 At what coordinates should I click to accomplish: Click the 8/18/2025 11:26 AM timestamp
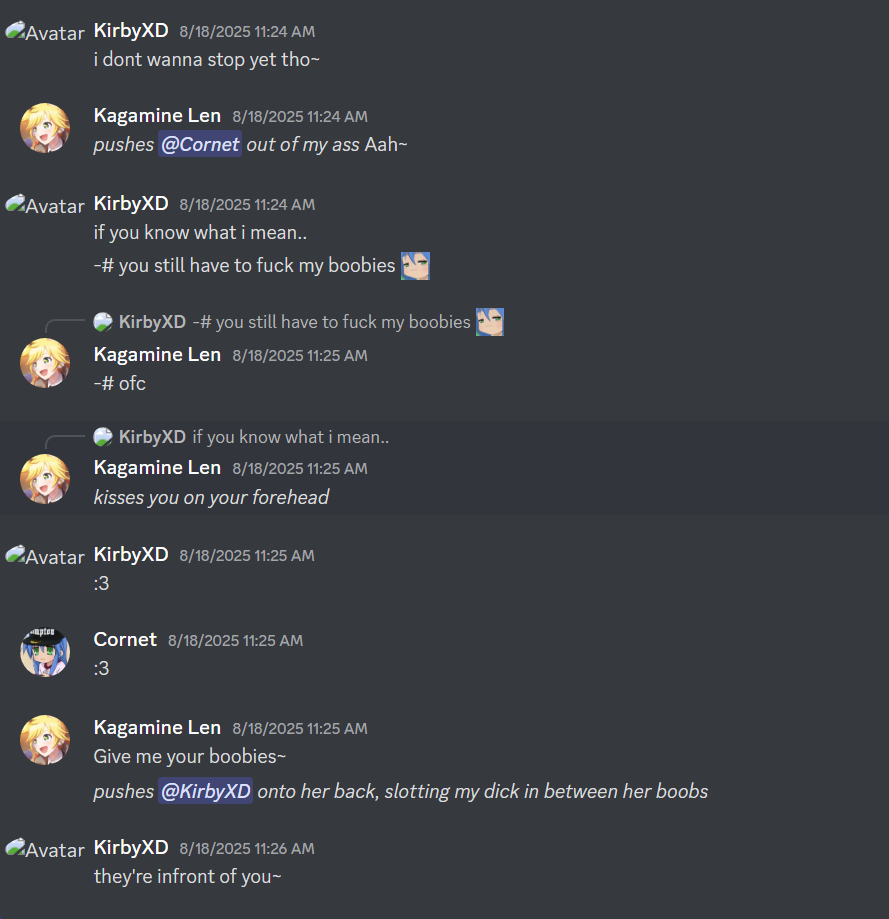[247, 849]
